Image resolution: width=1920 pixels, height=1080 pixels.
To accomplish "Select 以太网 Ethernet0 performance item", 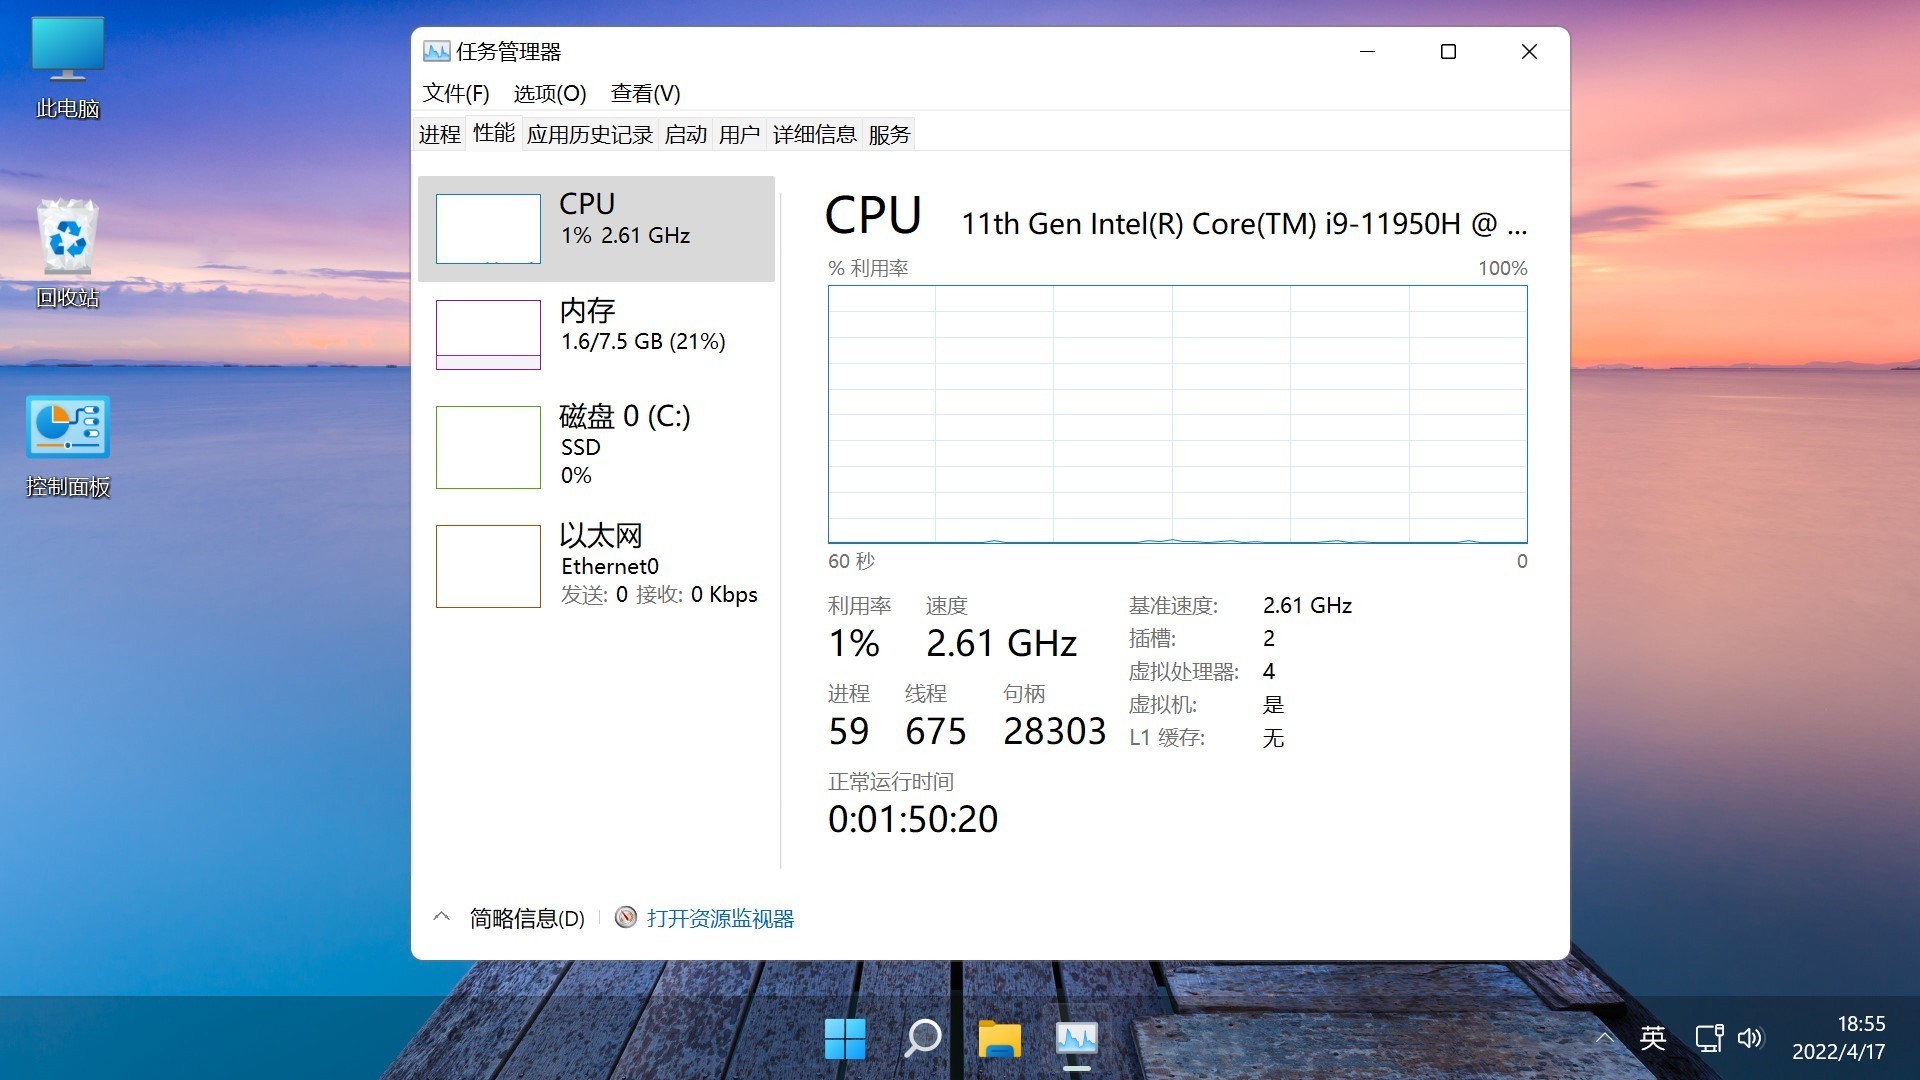I will (596, 565).
